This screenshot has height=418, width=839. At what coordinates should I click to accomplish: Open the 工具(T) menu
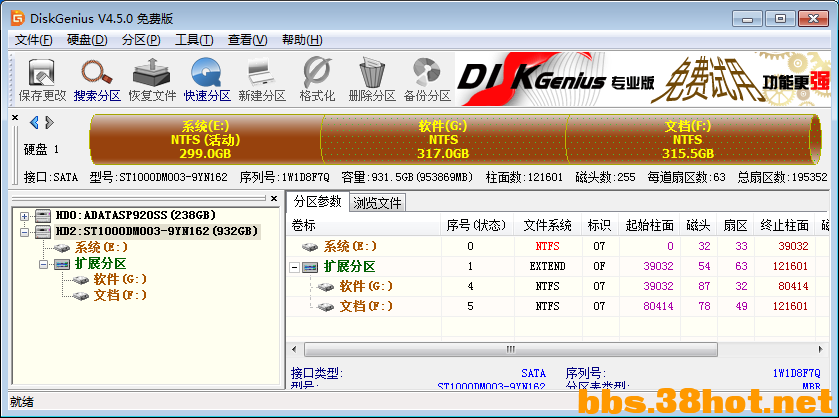coord(194,40)
